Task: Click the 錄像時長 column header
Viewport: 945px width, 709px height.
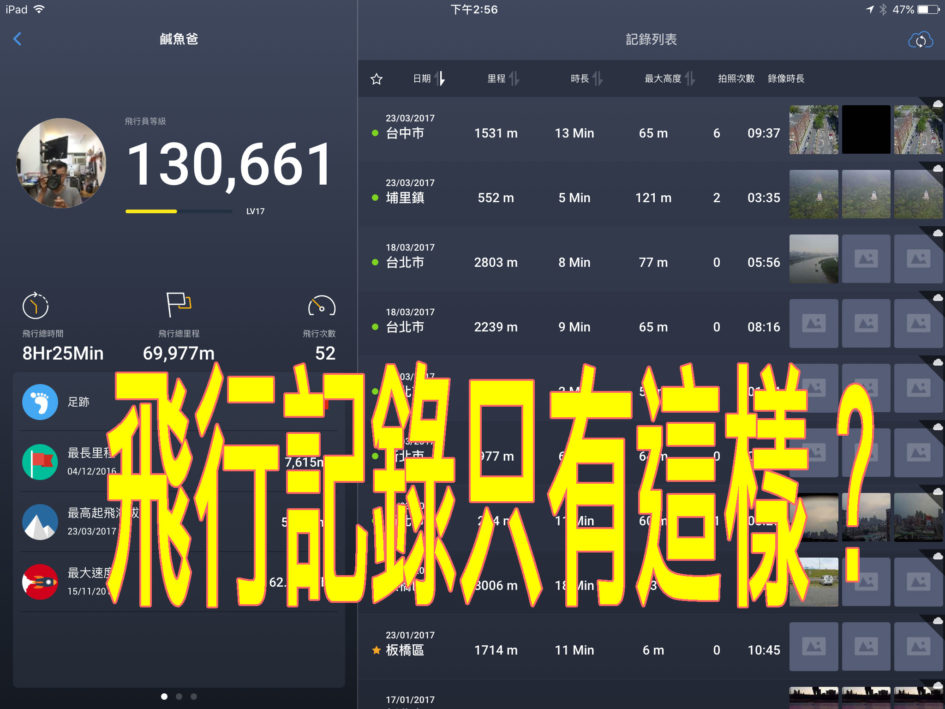Action: [x=786, y=78]
